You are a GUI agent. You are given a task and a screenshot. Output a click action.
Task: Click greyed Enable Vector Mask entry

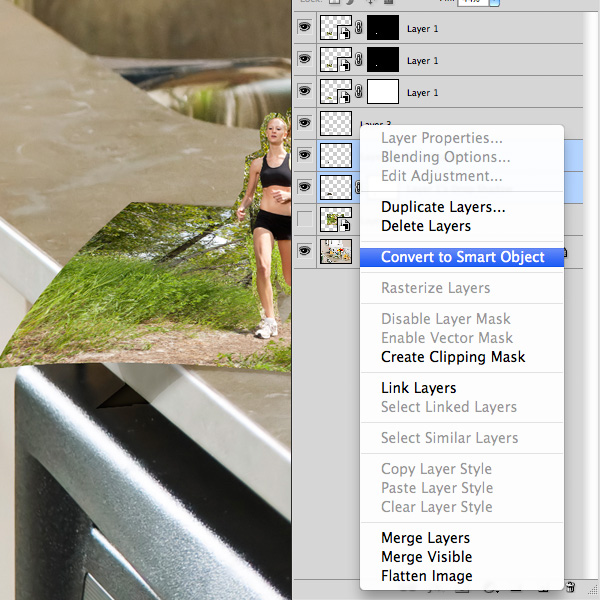447,338
